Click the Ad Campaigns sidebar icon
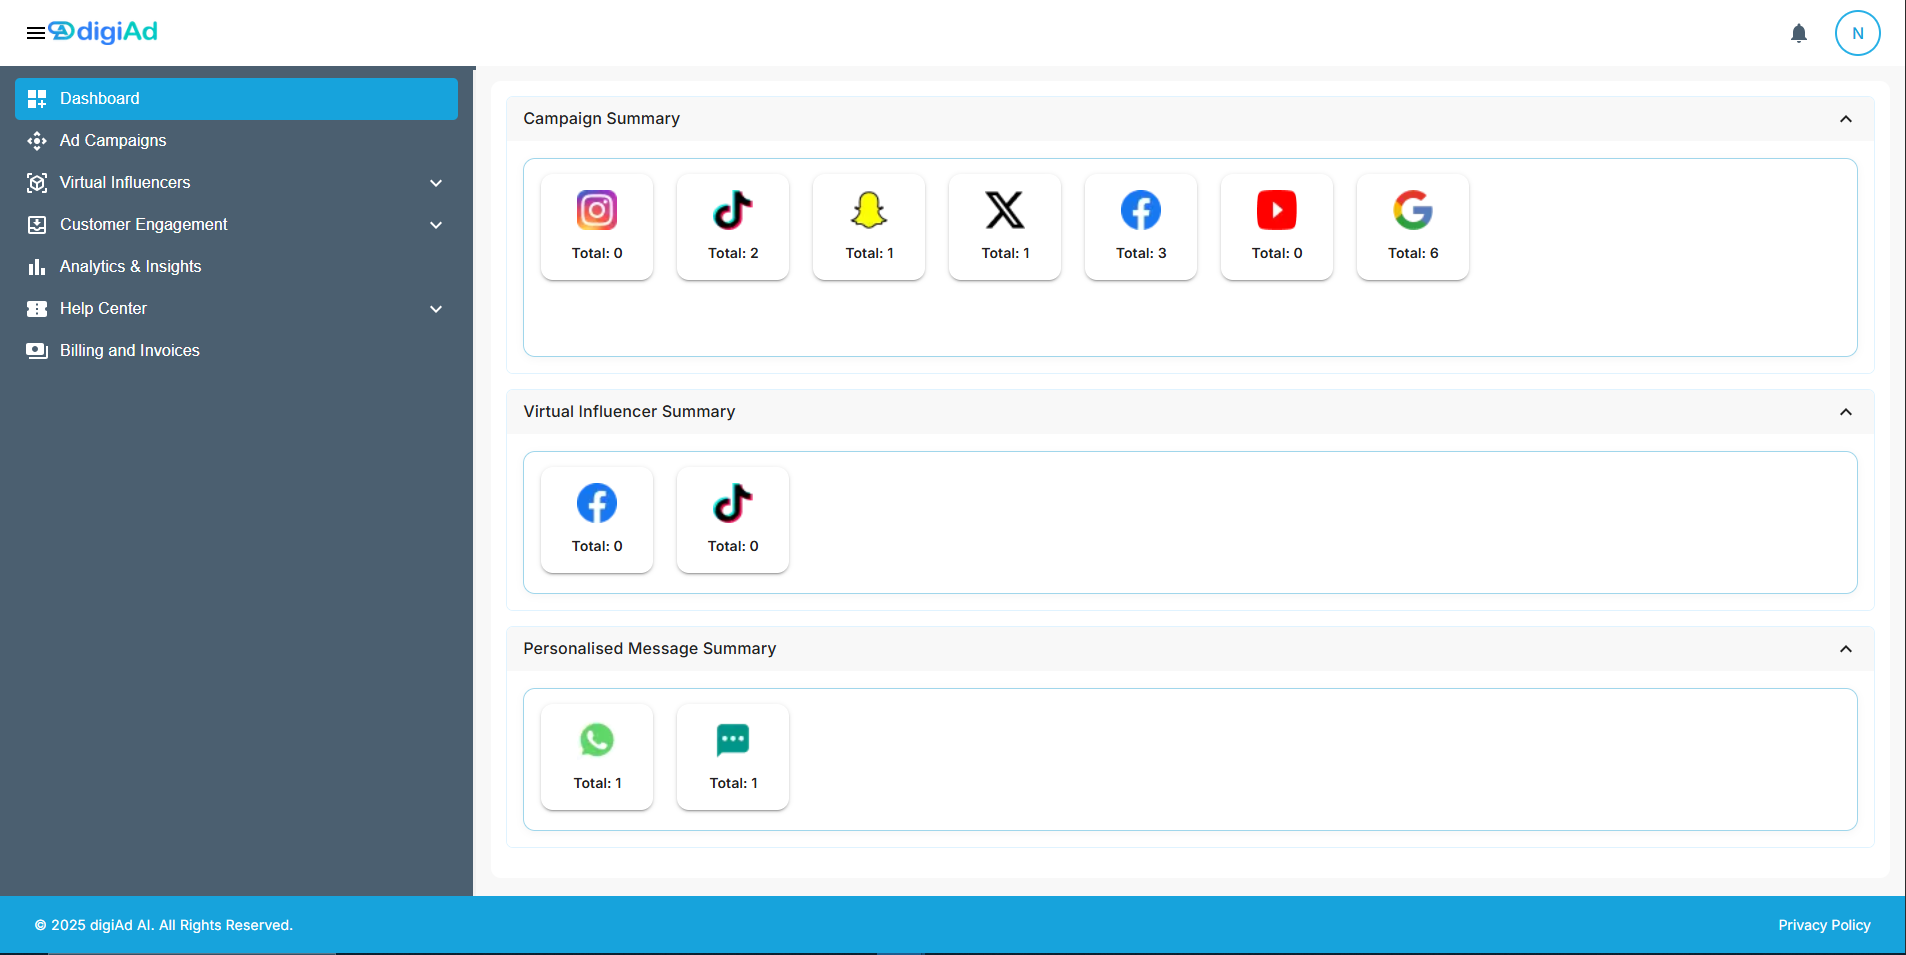 point(37,141)
